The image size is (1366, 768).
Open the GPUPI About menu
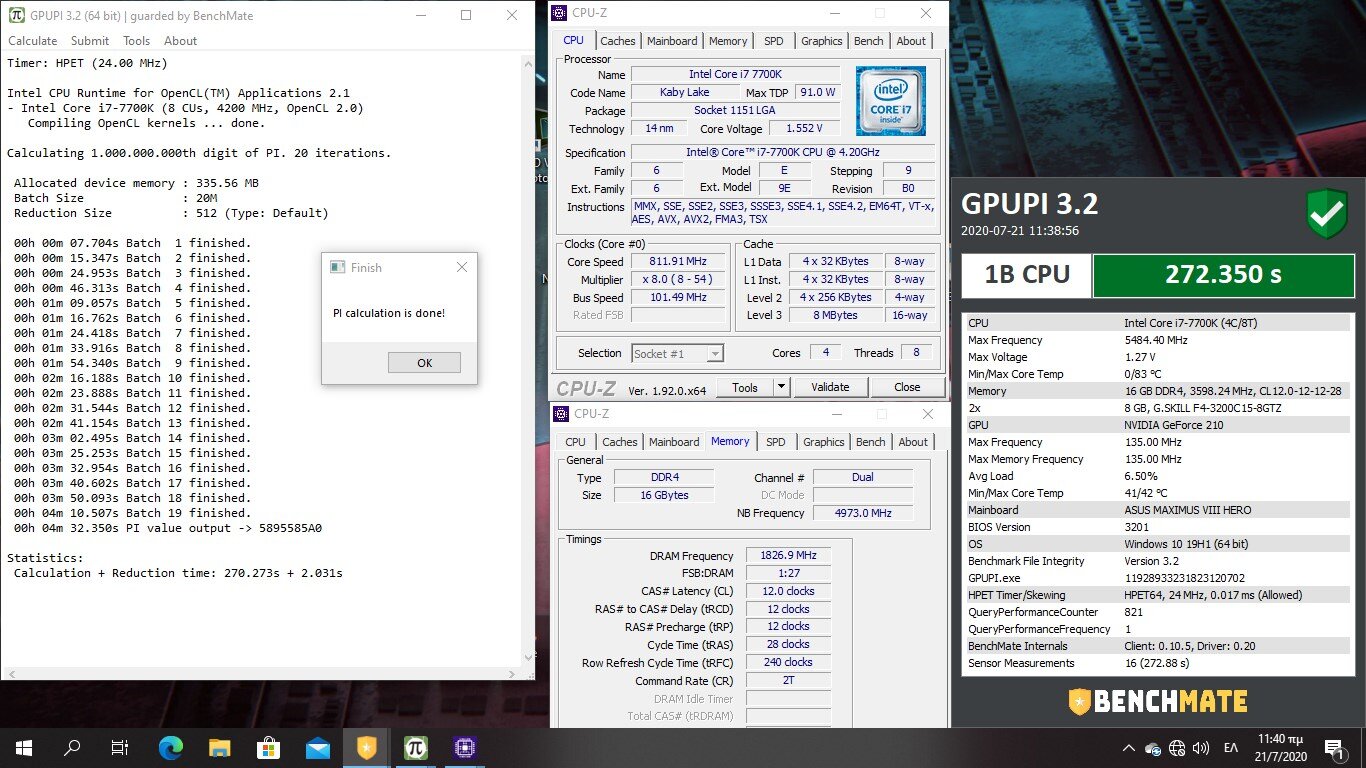pos(180,41)
